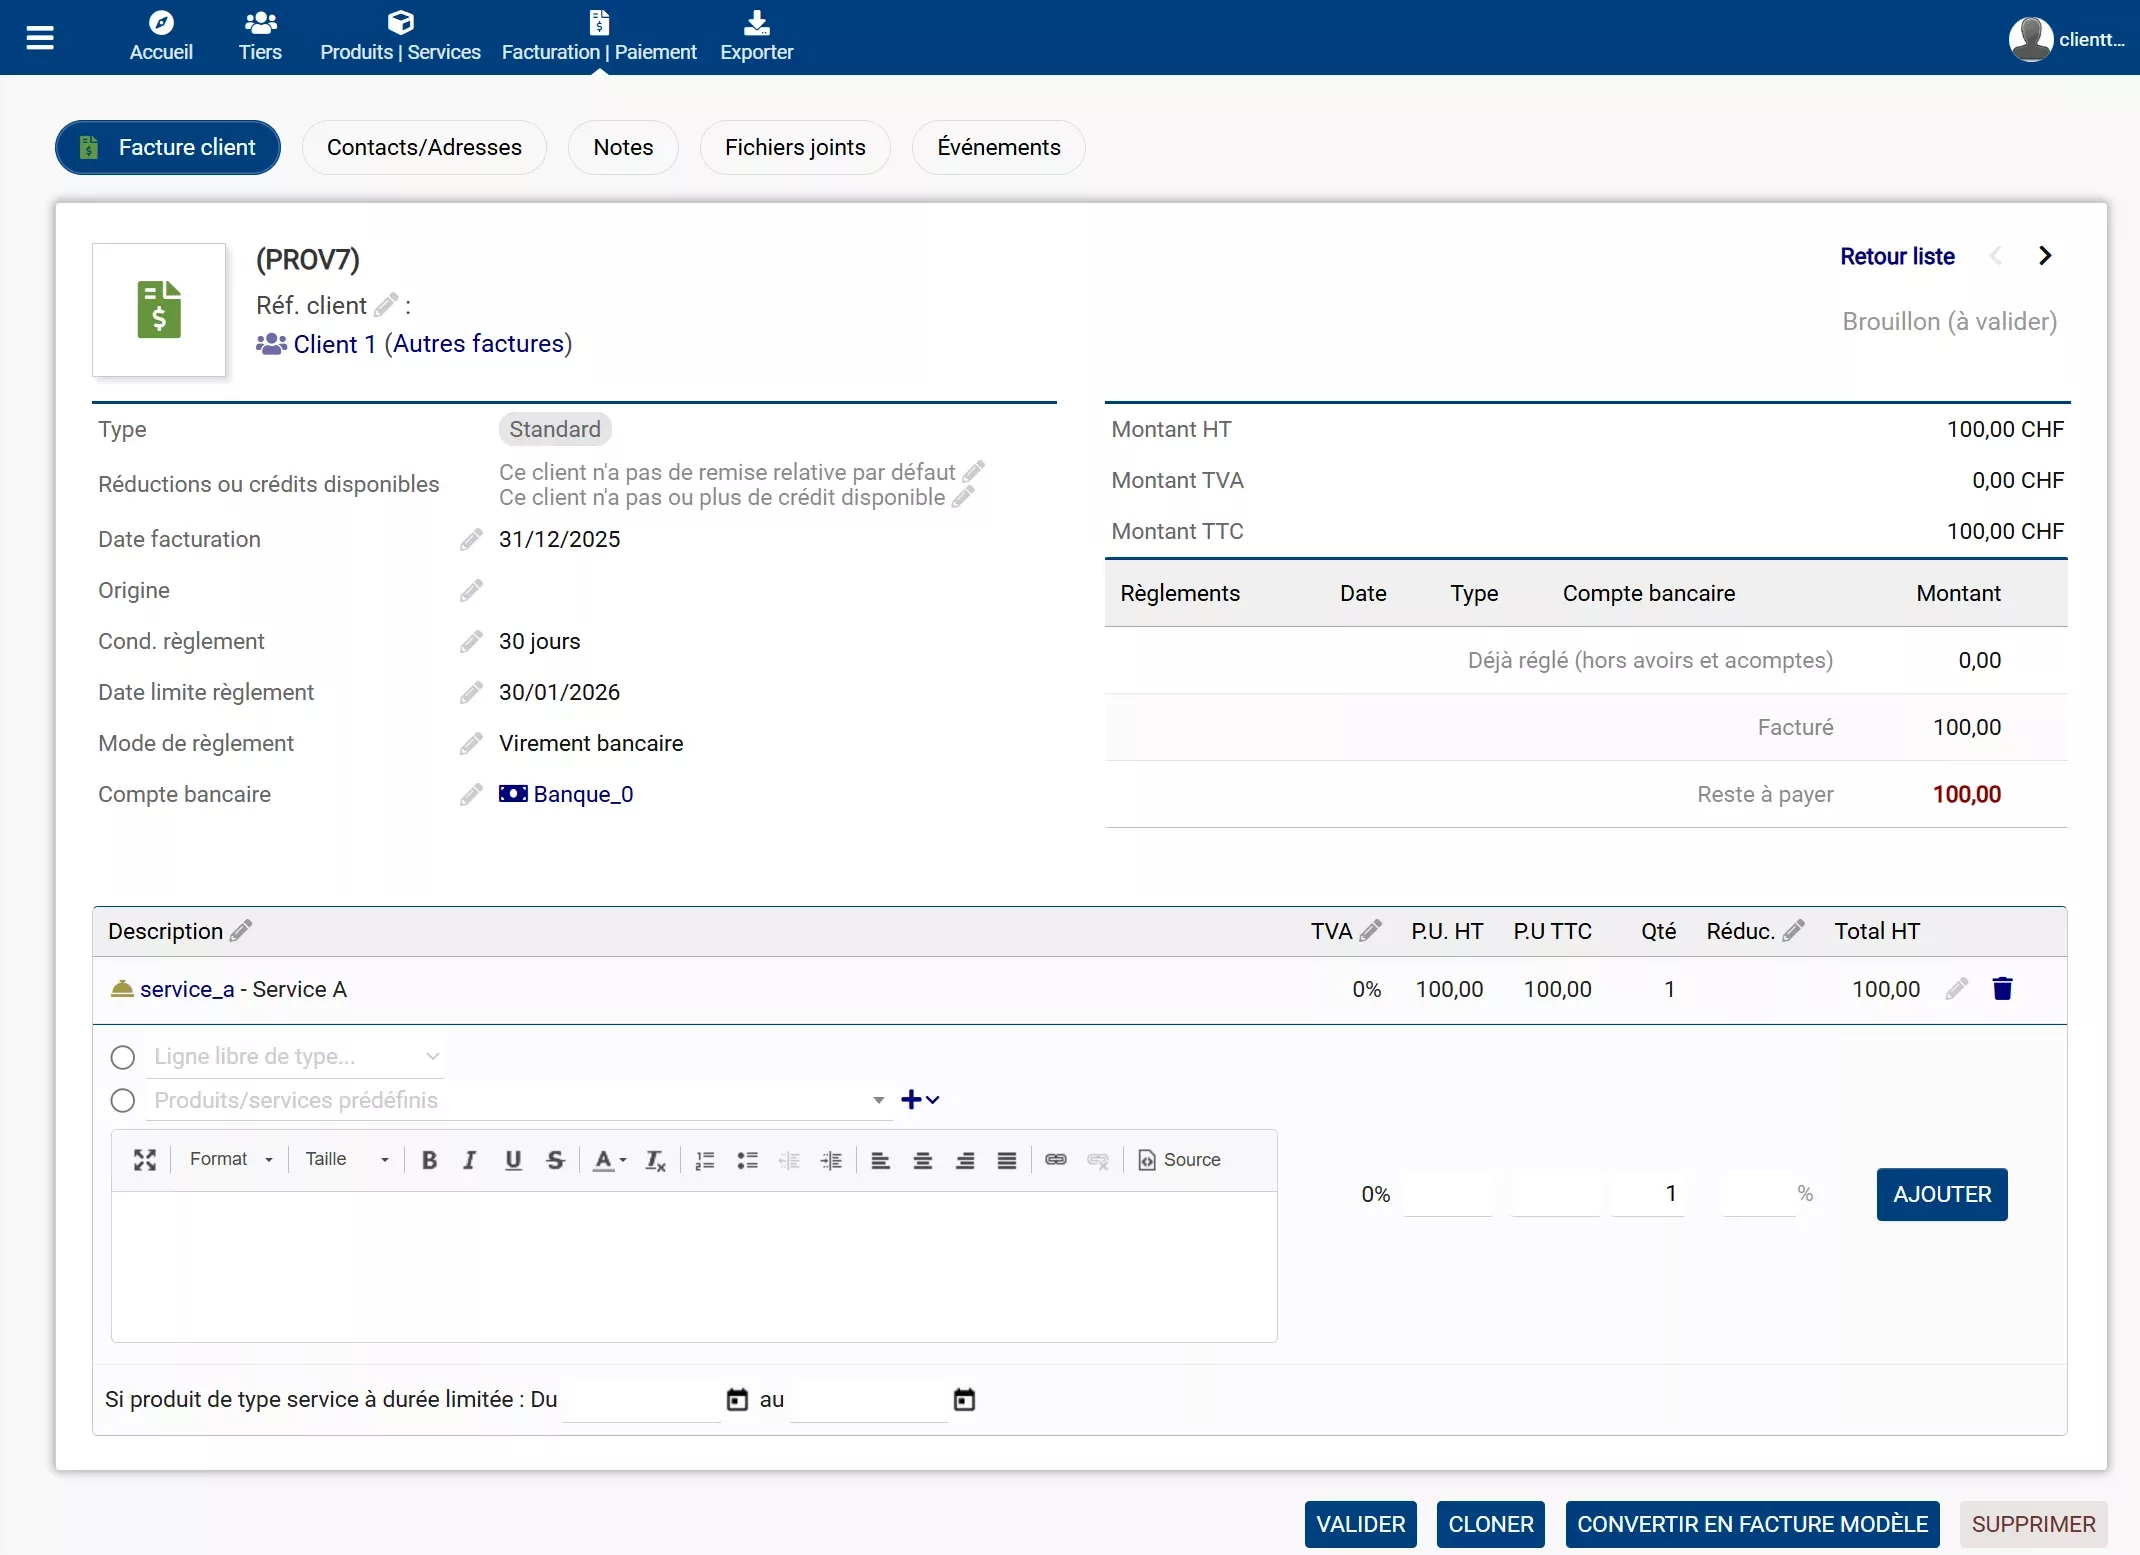This screenshot has height=1555, width=2140.
Task: Open the Format dropdown
Action: (231, 1160)
